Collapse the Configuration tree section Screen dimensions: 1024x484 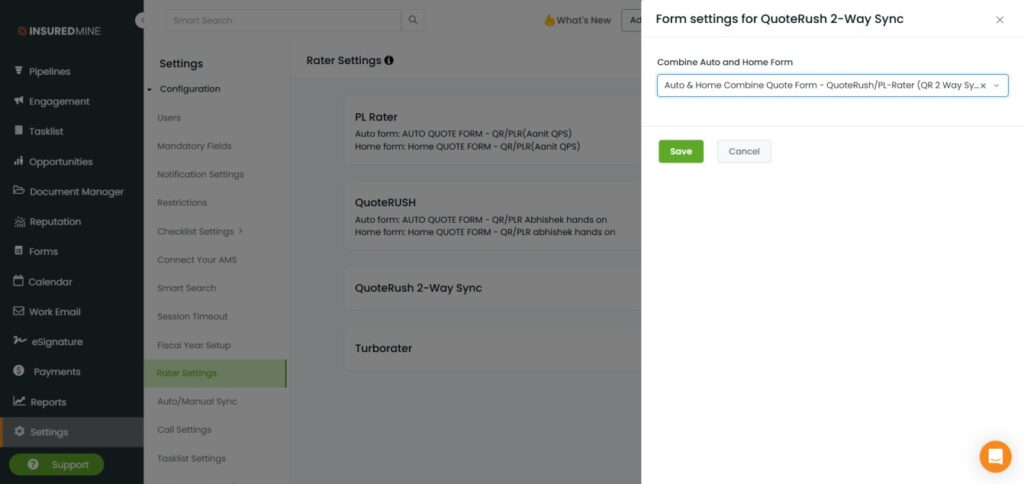[150, 89]
